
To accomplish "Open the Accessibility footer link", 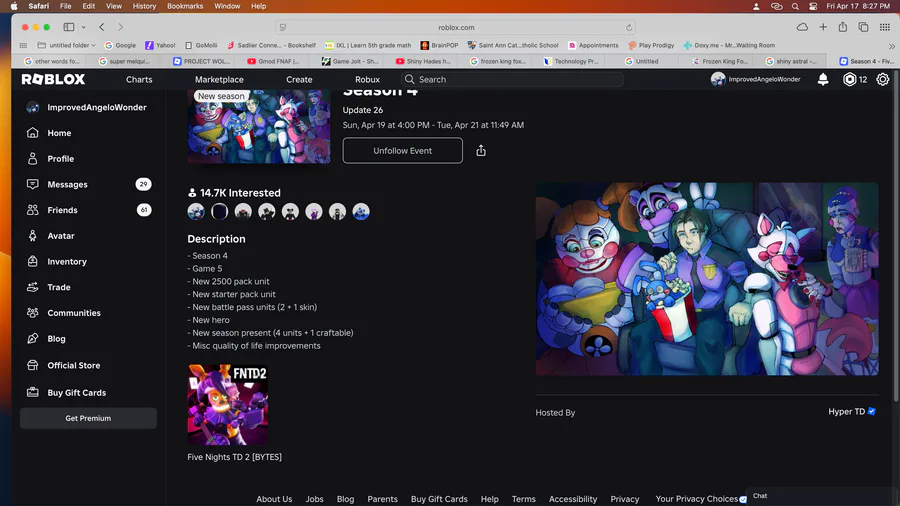I will pos(573,499).
